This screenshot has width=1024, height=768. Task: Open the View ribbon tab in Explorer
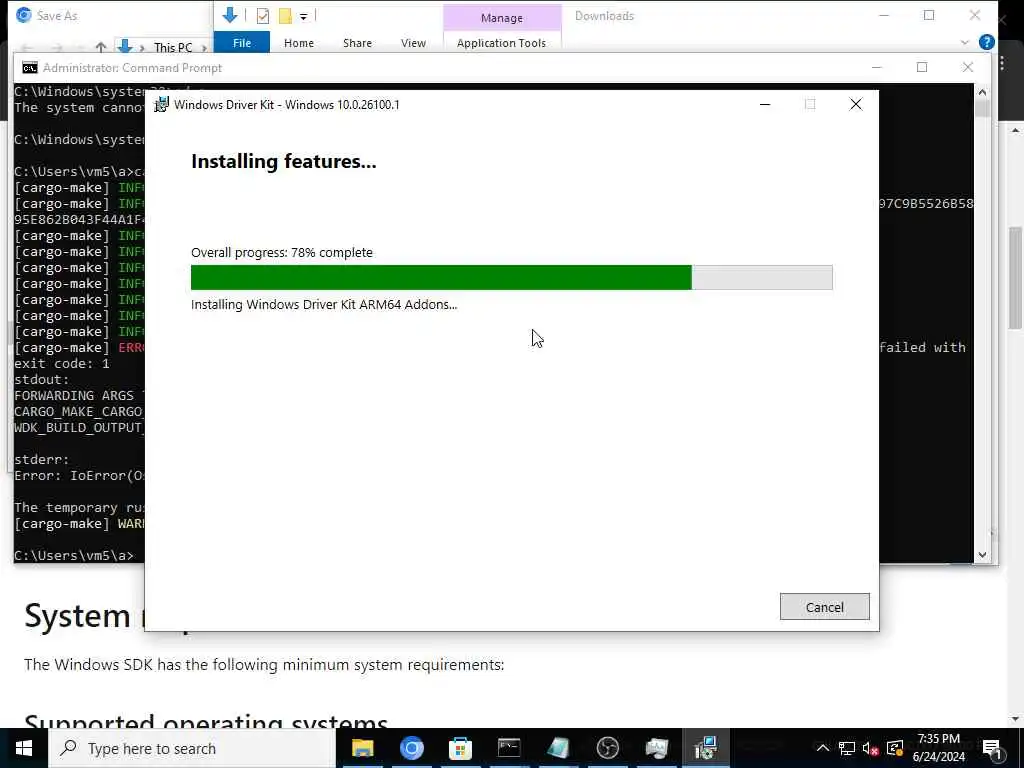click(x=413, y=42)
